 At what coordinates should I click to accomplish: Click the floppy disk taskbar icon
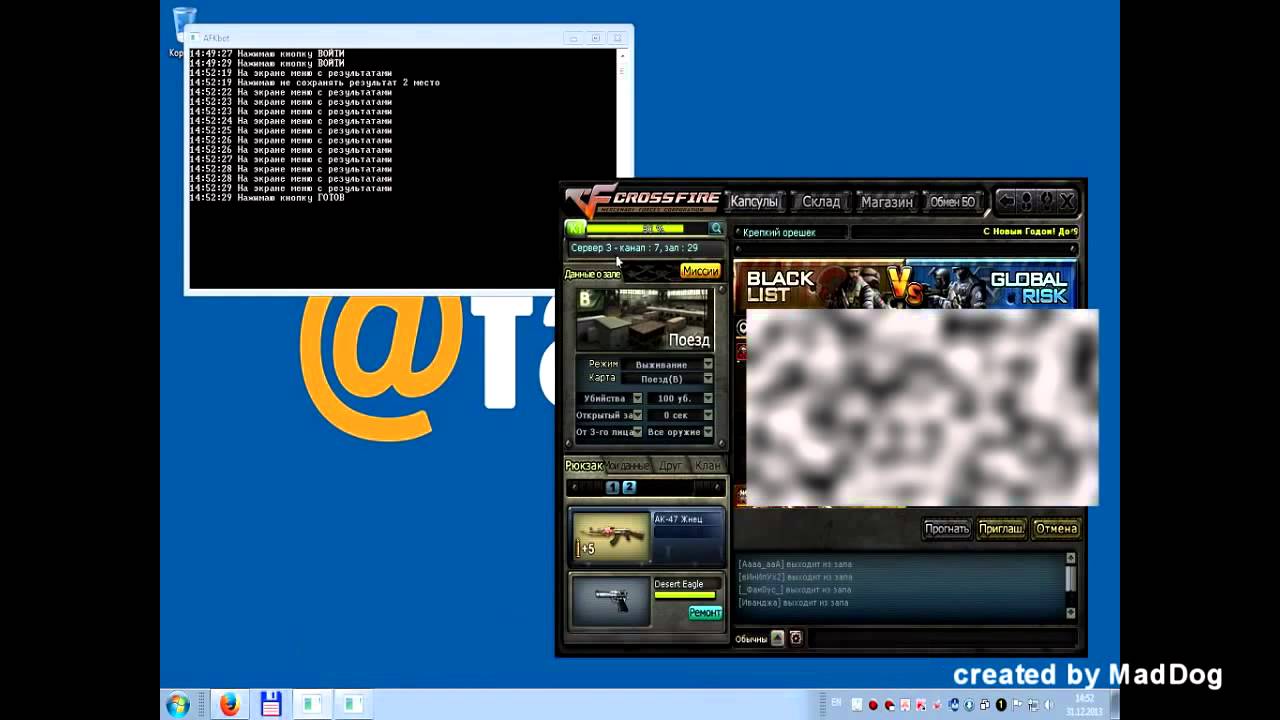(x=271, y=705)
